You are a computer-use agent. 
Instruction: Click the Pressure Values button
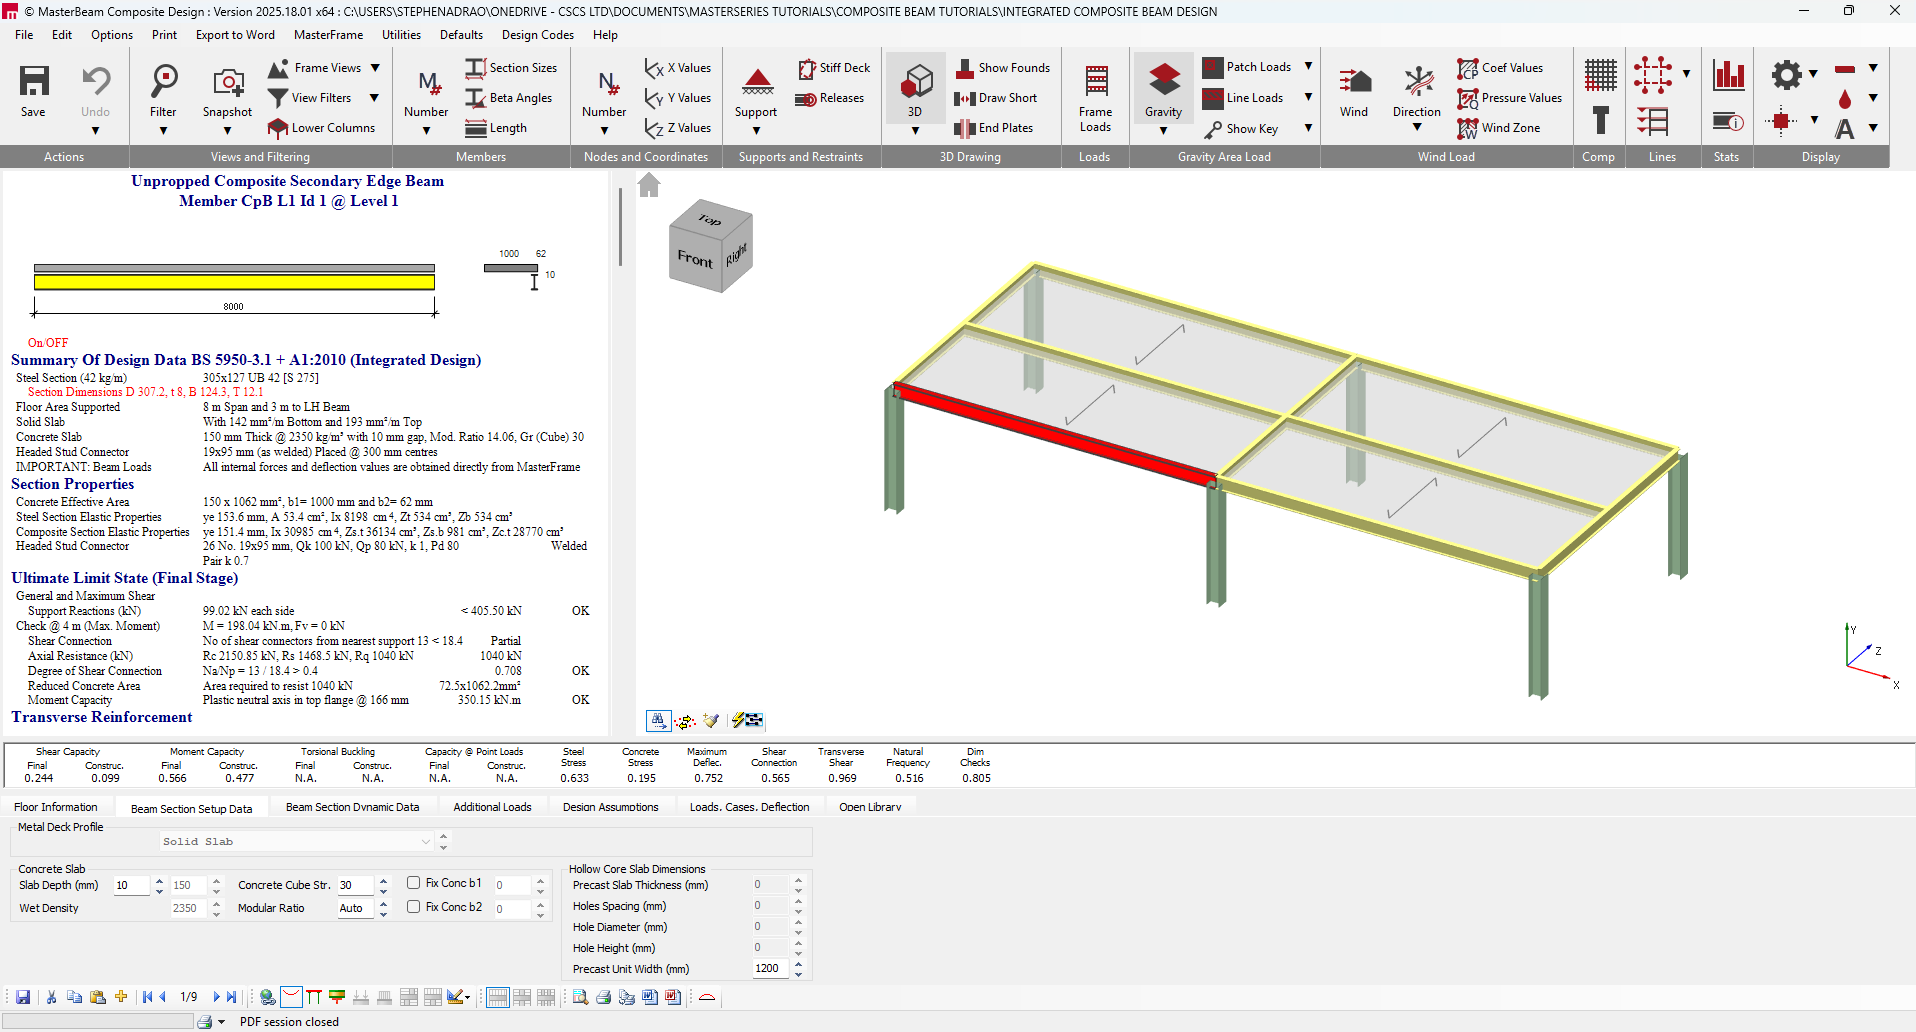pos(1510,98)
